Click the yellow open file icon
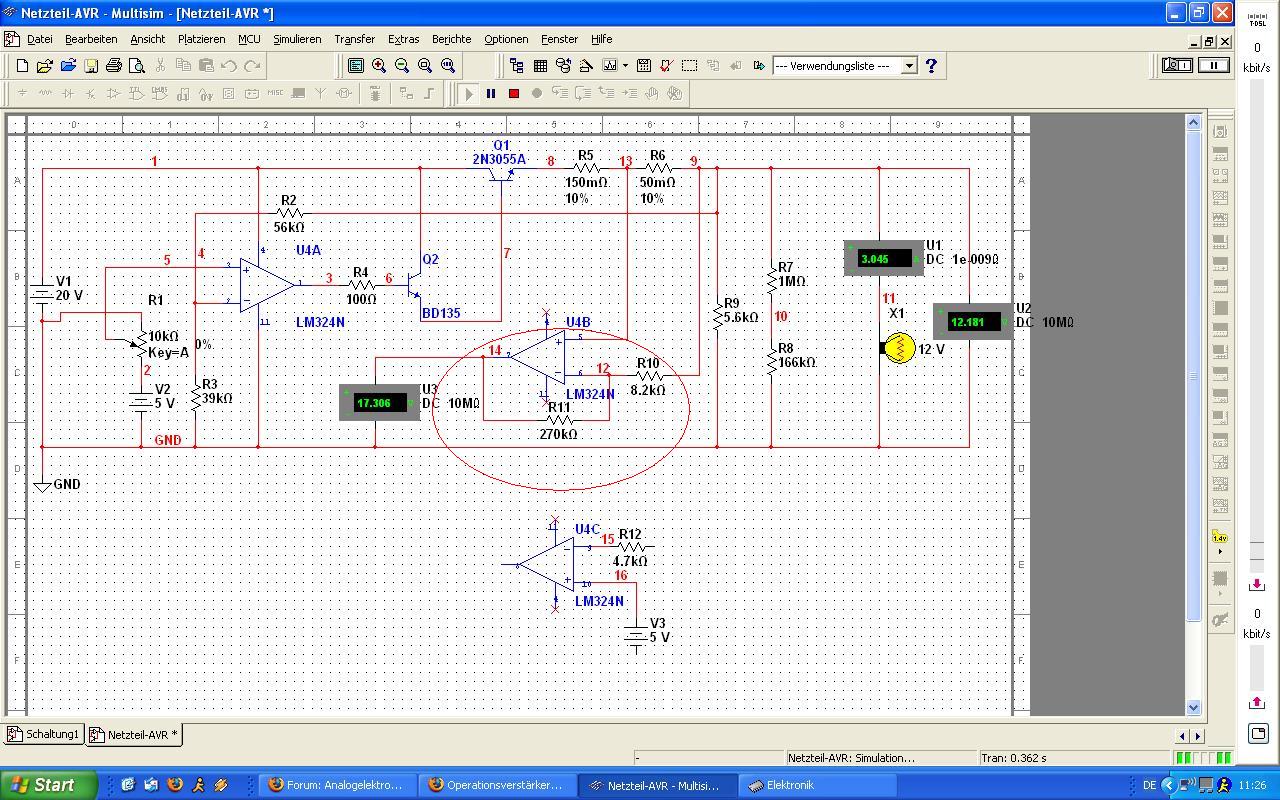 (45, 66)
